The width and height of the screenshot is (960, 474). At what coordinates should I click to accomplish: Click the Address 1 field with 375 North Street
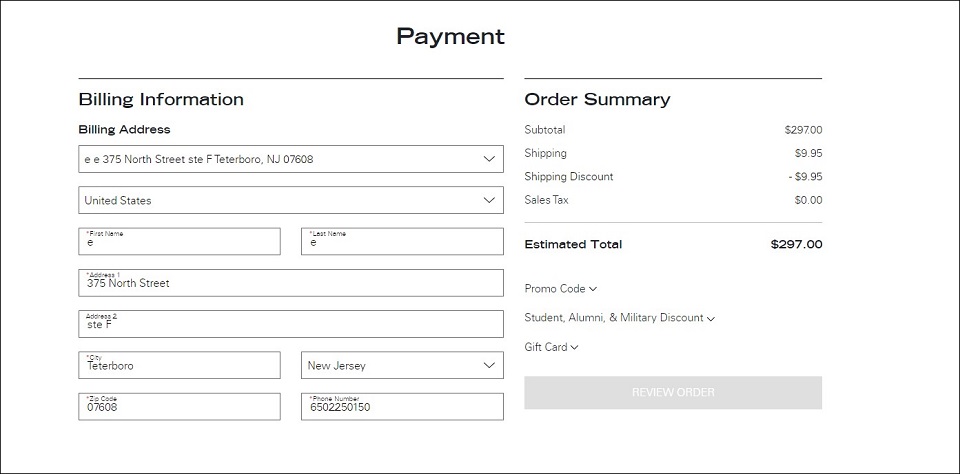tap(291, 283)
